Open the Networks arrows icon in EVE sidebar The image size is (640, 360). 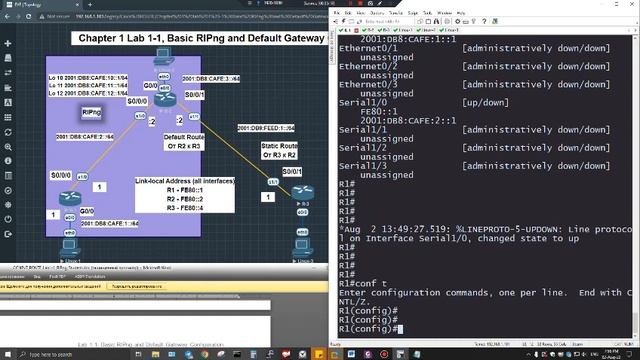click(x=8, y=73)
